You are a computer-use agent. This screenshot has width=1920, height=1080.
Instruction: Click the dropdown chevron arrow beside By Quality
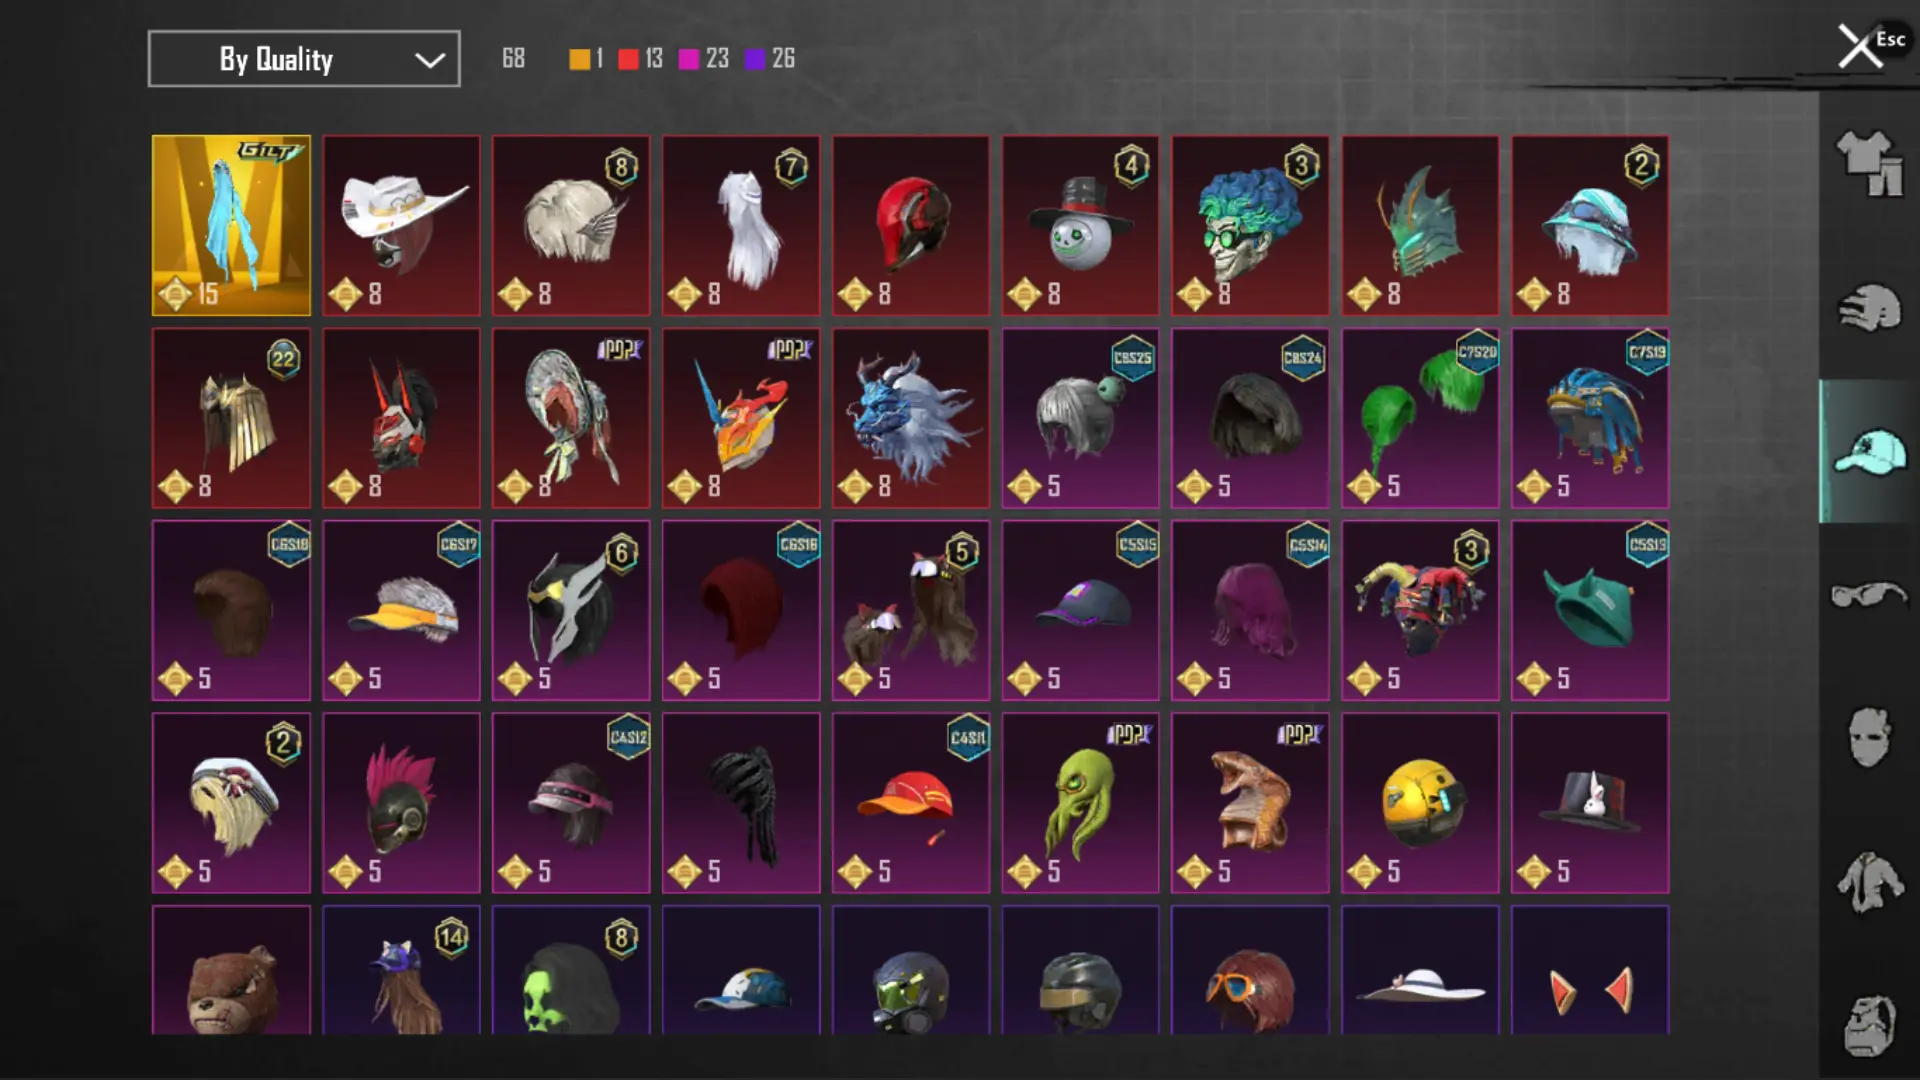430,60
